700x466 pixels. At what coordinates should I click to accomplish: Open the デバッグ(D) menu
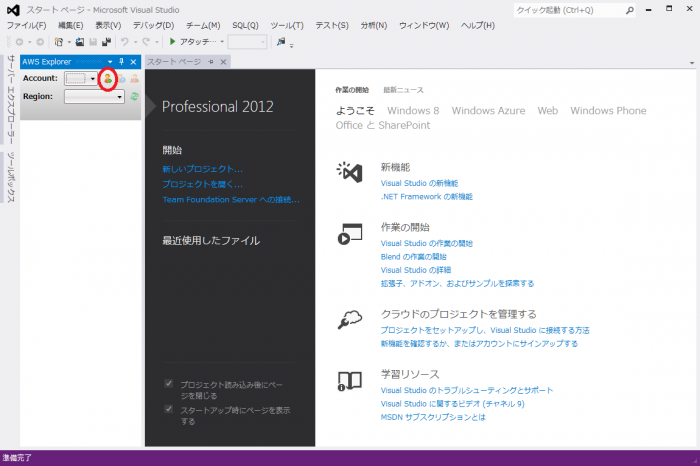click(x=154, y=25)
